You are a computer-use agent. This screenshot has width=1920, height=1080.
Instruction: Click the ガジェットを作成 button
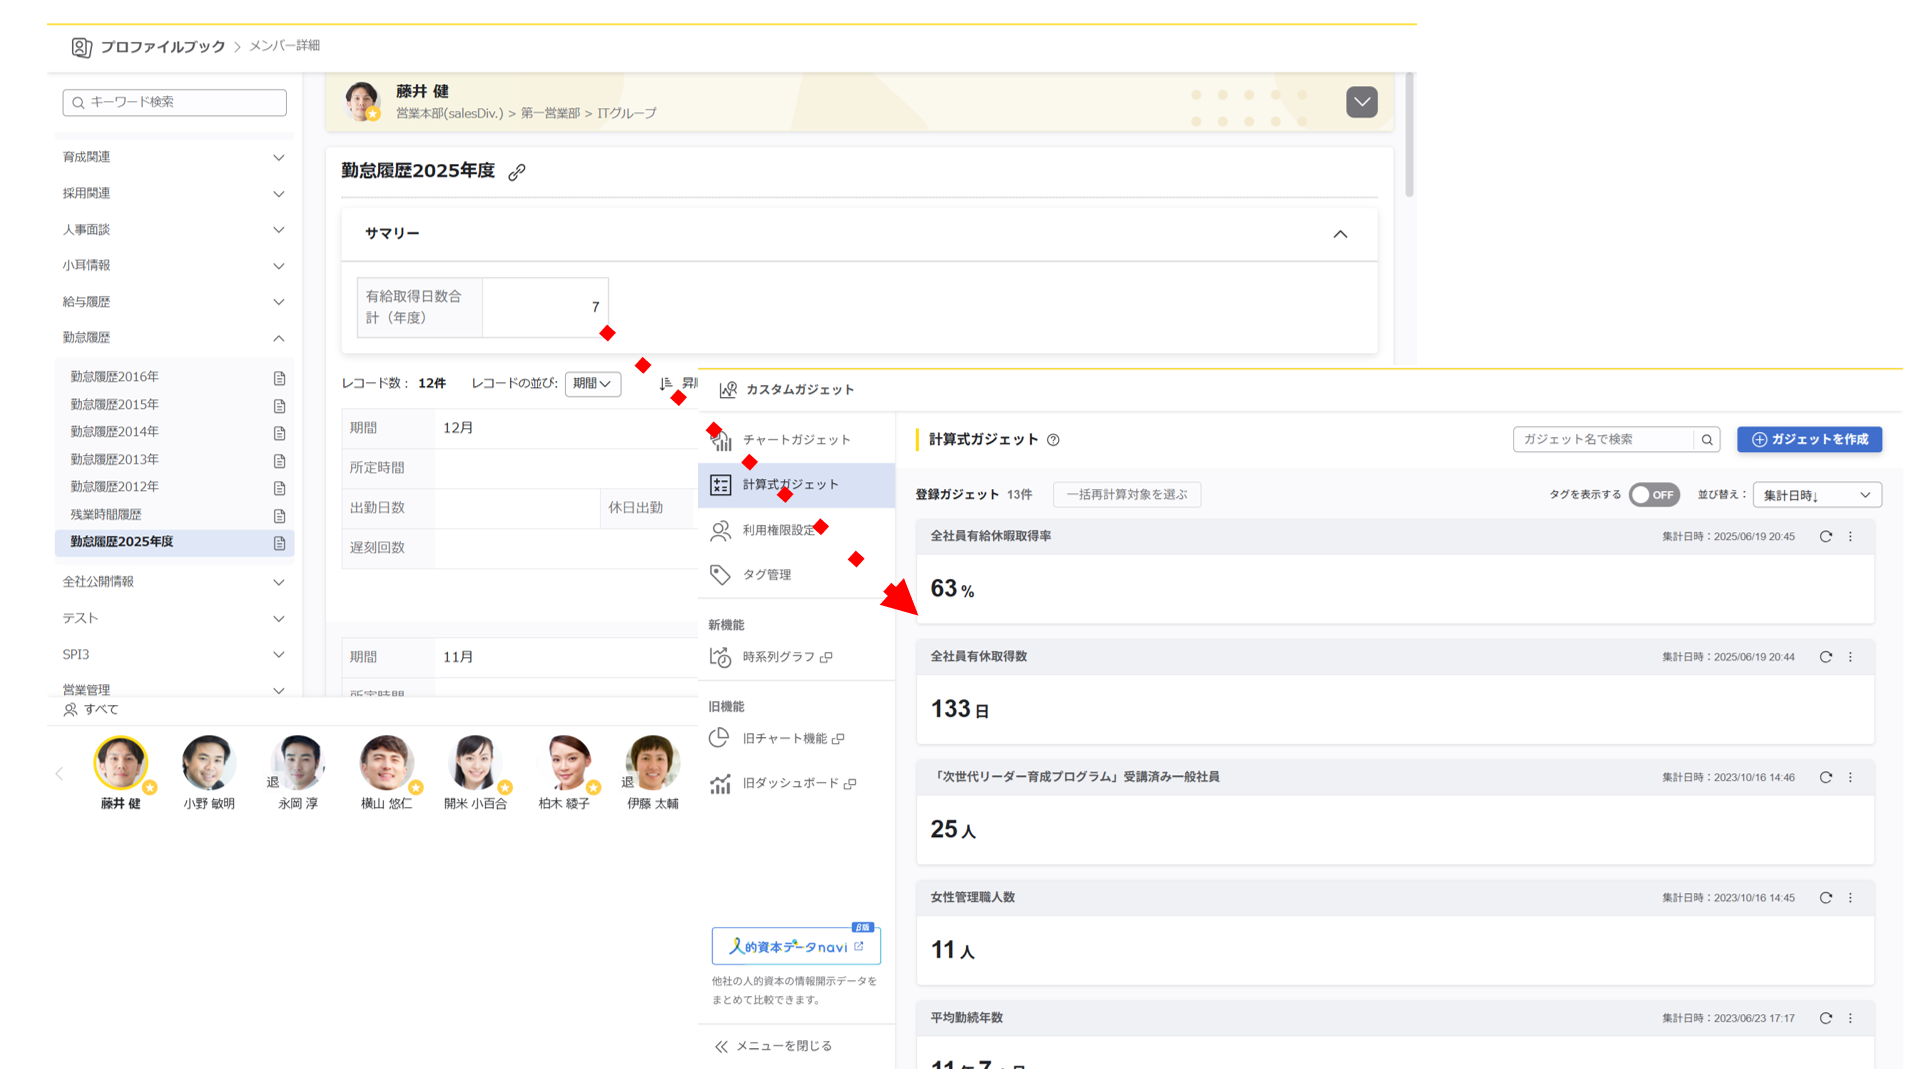coord(1809,440)
